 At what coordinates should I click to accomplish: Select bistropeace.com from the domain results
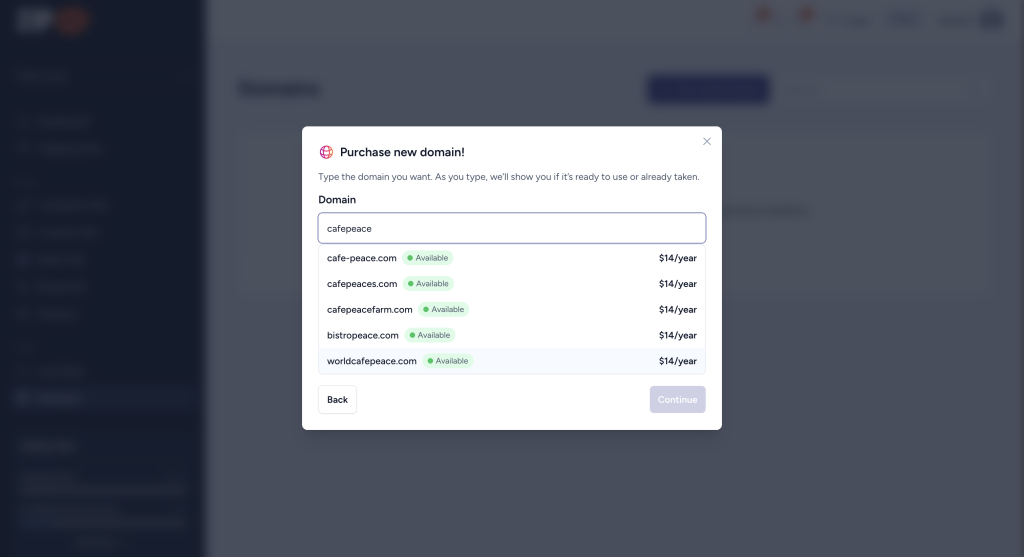click(363, 335)
